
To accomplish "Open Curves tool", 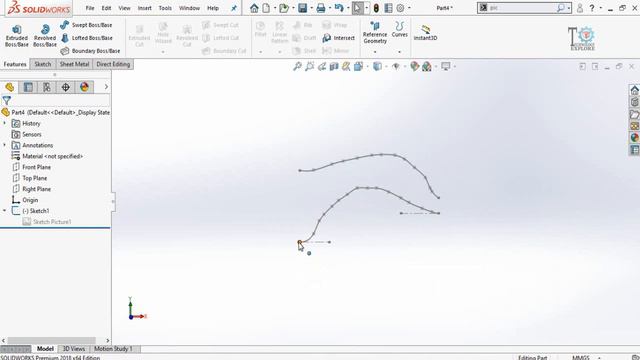I will tap(400, 30).
